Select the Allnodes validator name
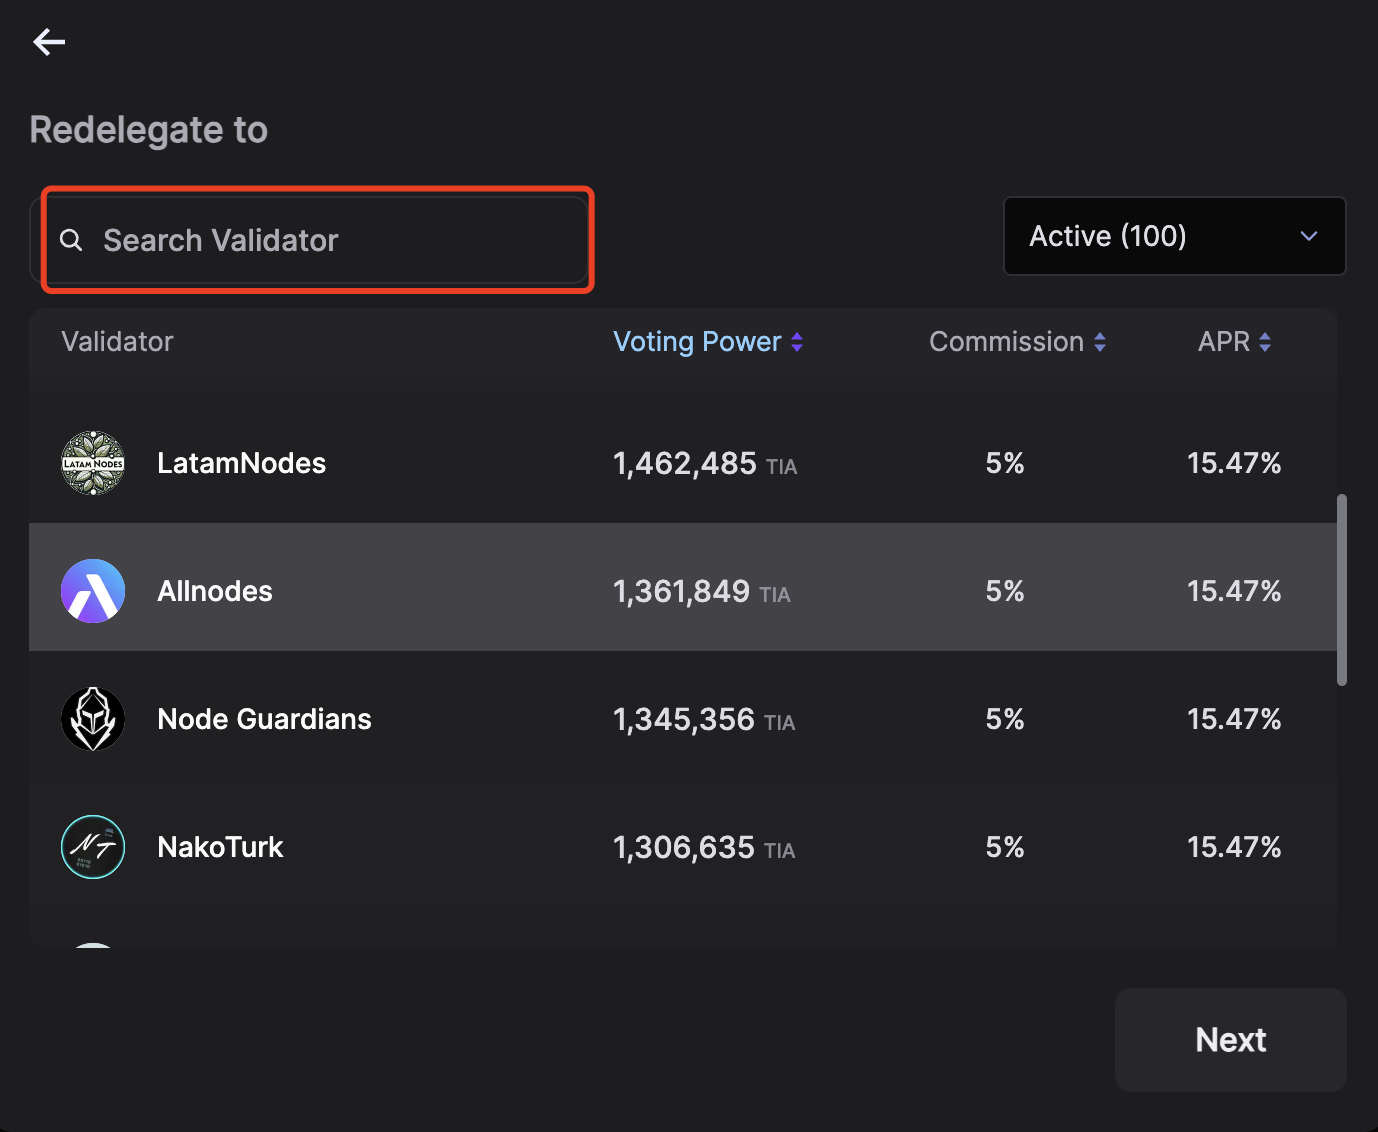 point(215,591)
